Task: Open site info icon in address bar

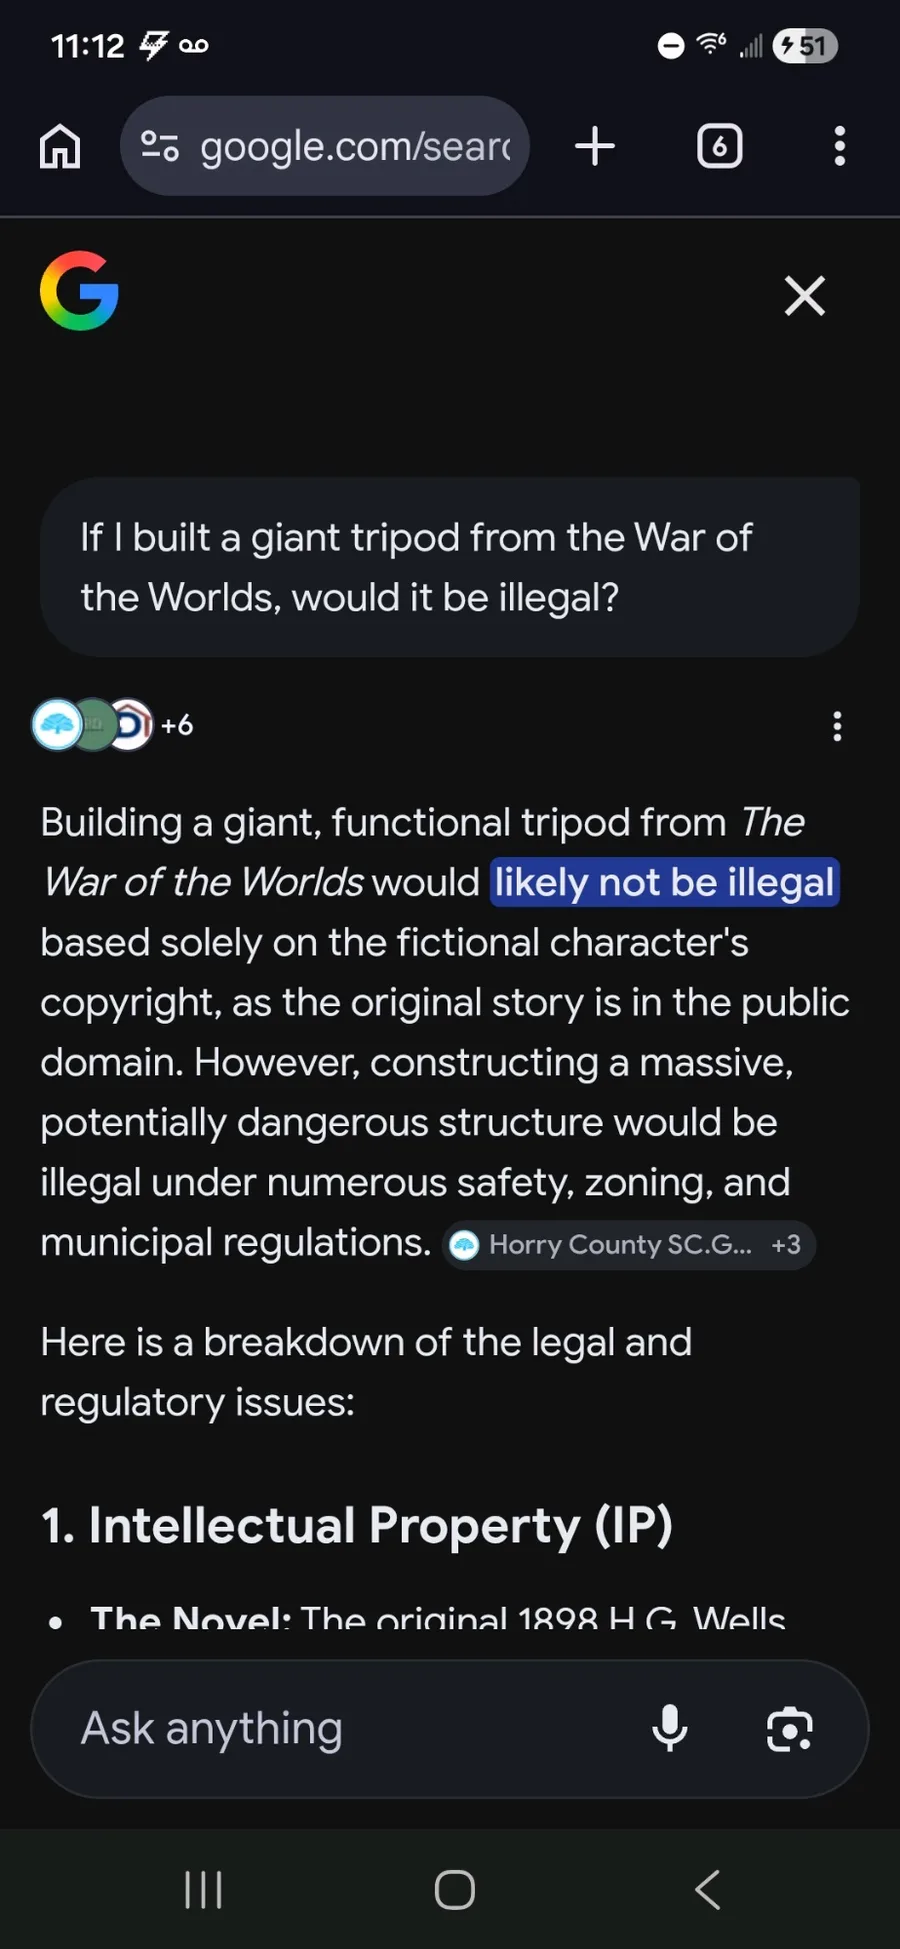Action: [160, 147]
